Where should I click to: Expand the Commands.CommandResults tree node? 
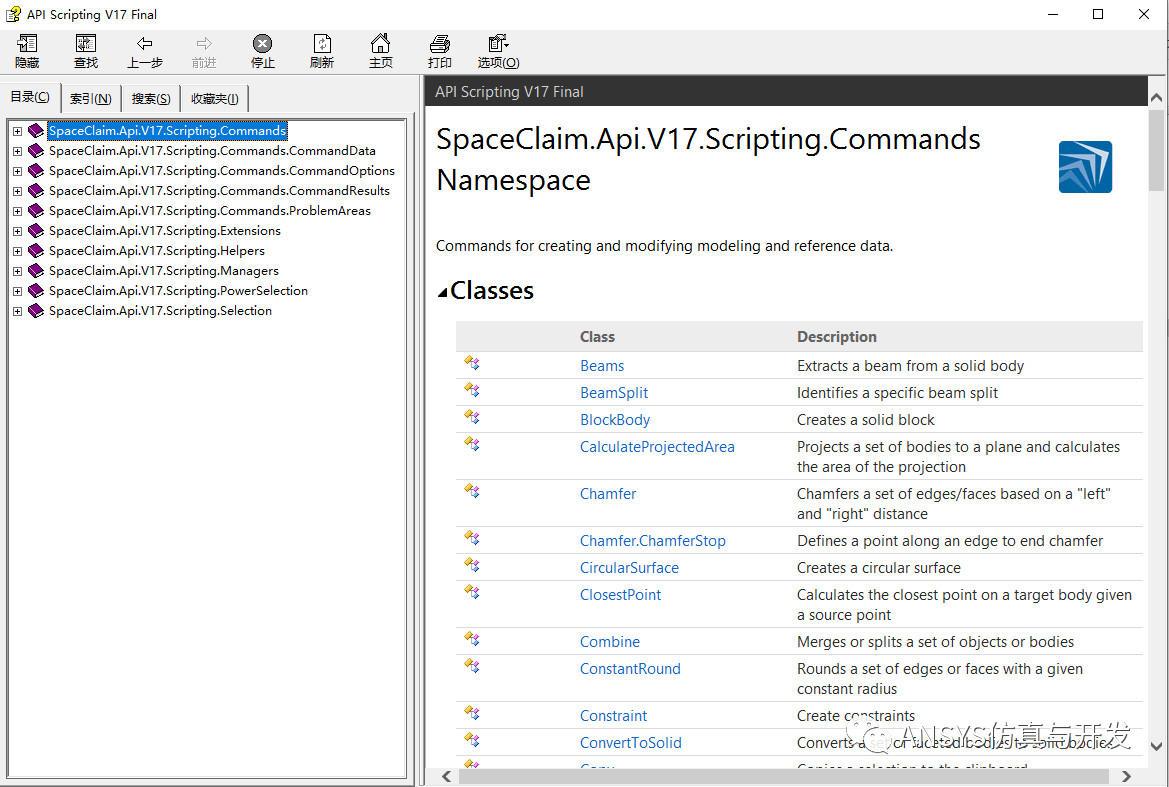tap(17, 192)
